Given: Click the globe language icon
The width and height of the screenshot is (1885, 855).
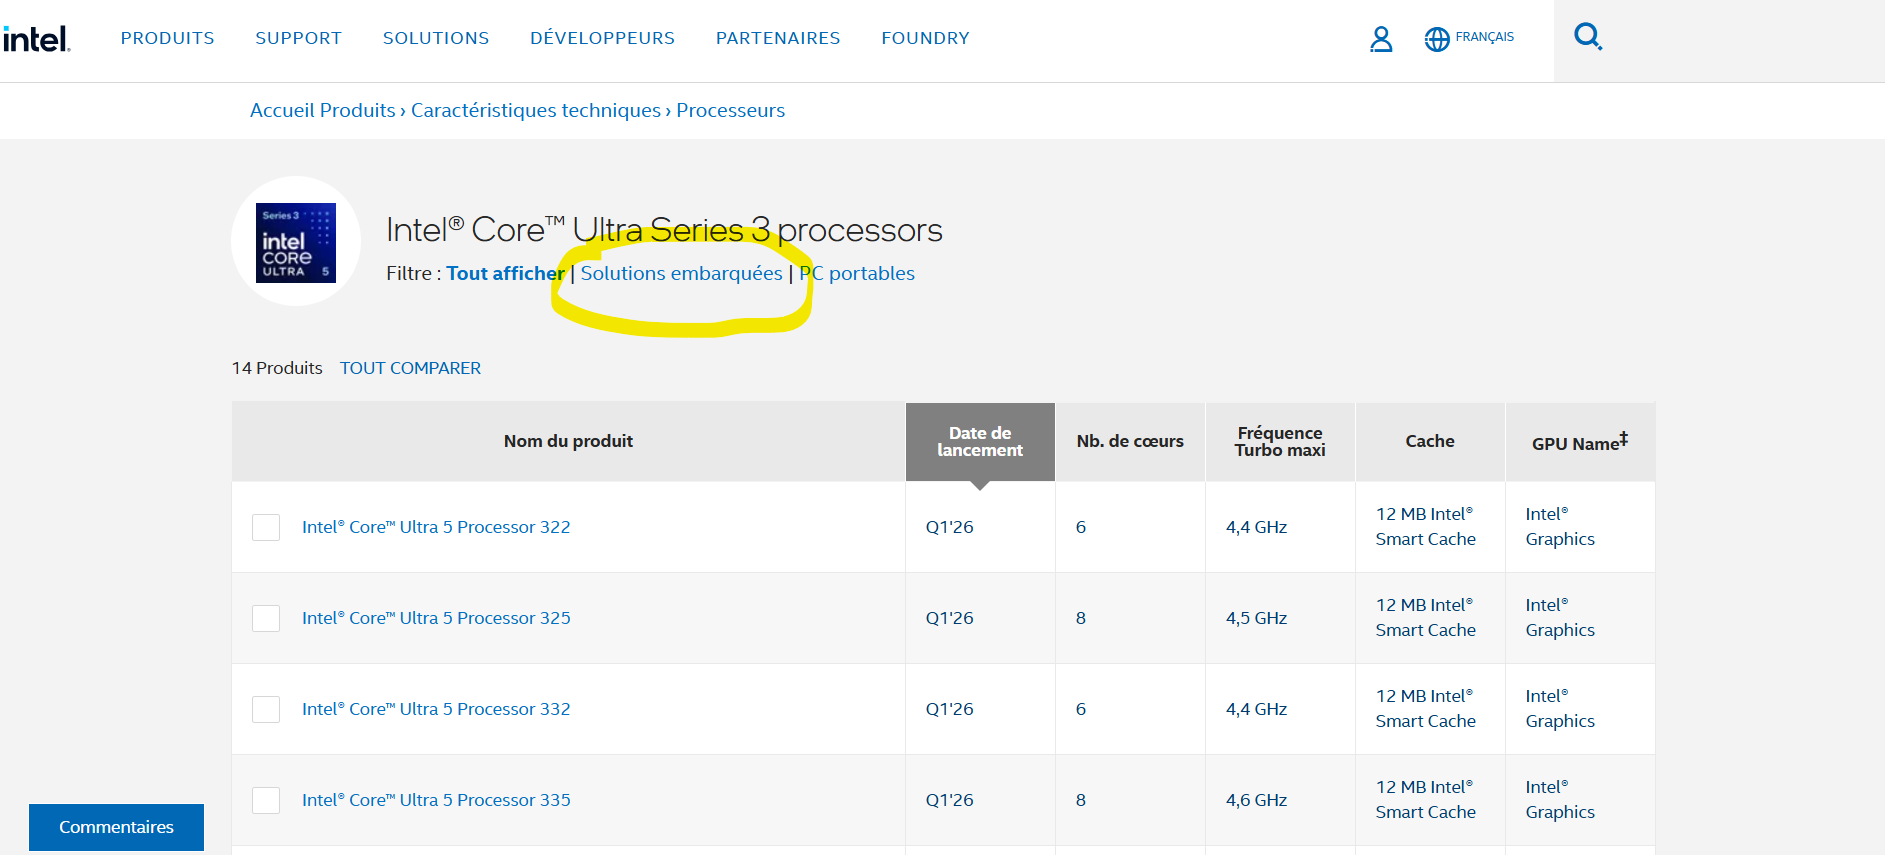Looking at the screenshot, I should [1437, 39].
